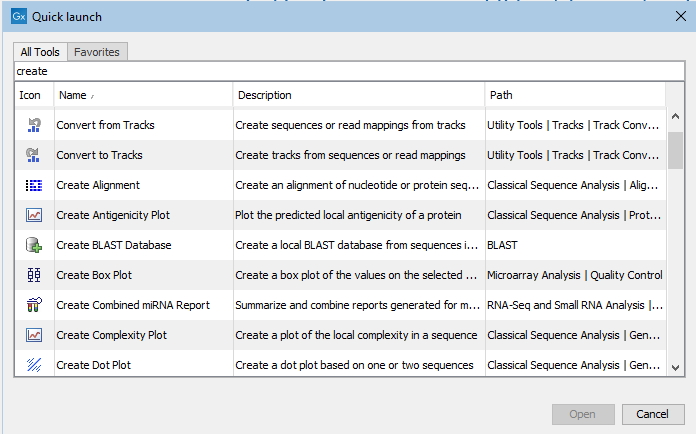Select the Create Combined miRNA Report icon

tap(34, 305)
